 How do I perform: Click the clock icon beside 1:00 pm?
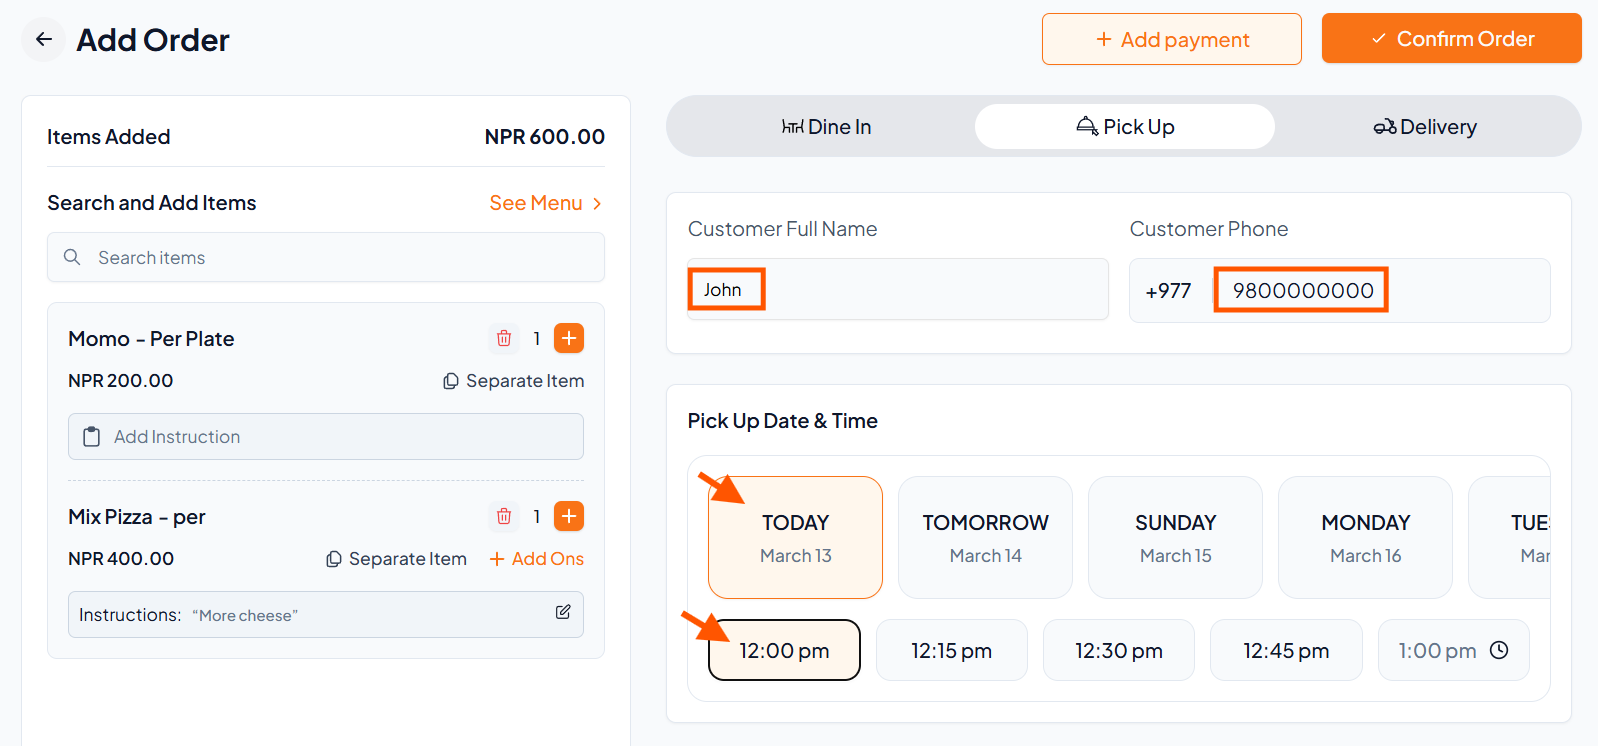(x=1499, y=651)
